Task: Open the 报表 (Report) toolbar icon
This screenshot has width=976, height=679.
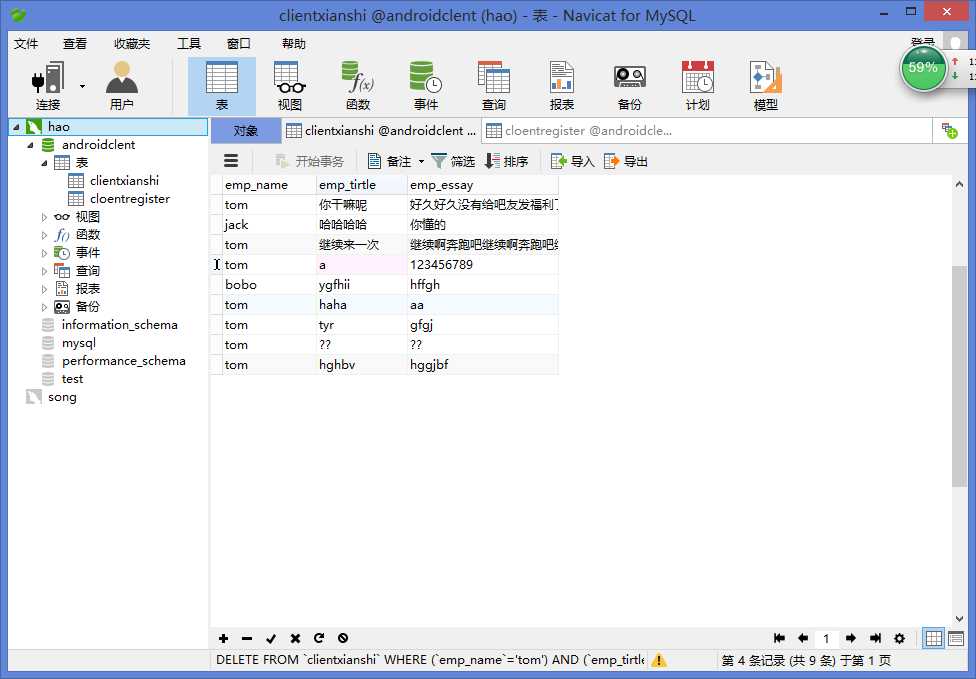Action: (x=561, y=86)
